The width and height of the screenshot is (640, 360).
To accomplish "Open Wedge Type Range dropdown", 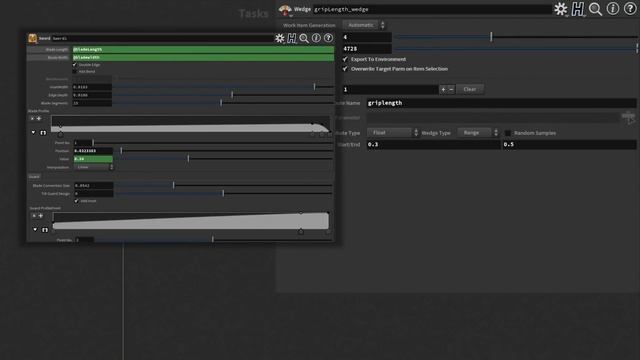I will pyautogui.click(x=478, y=133).
